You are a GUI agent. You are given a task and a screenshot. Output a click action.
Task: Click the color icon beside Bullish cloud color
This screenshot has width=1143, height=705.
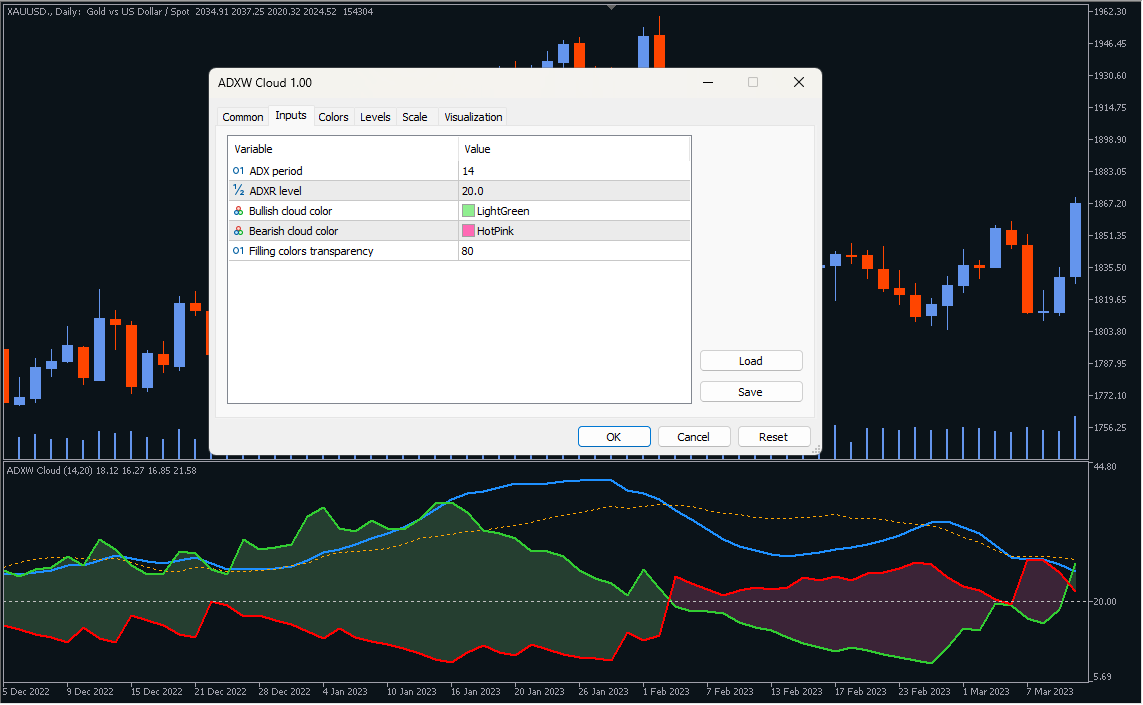237,212
